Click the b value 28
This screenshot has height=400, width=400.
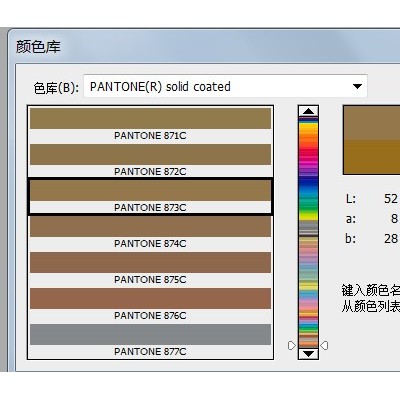coord(391,239)
